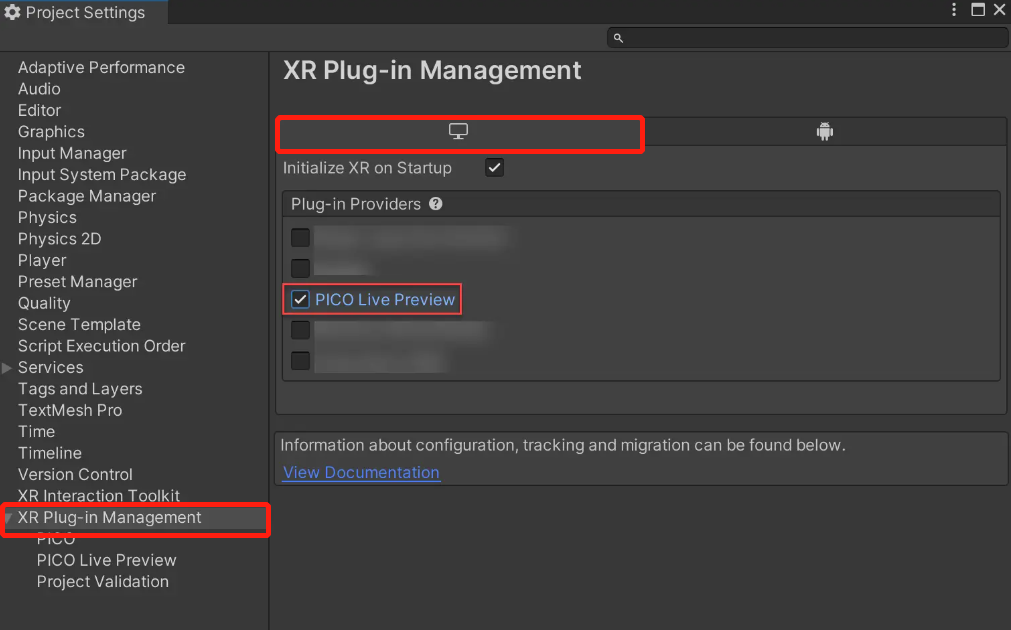Open Package Manager settings
The height and width of the screenshot is (630, 1011).
(x=87, y=196)
